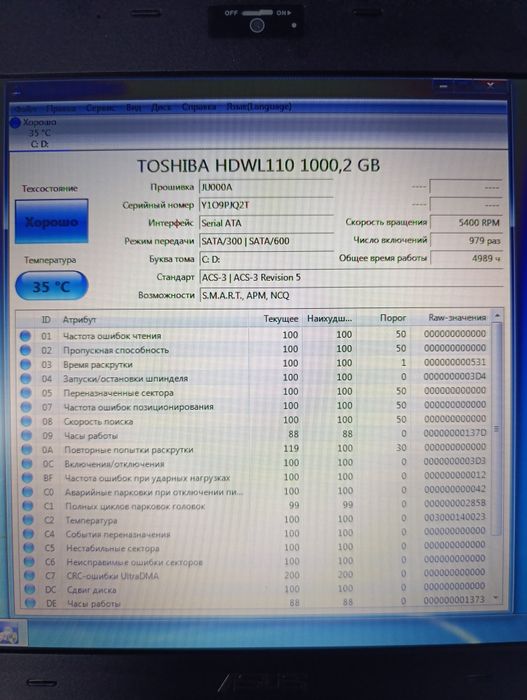Click status circle for C6 Неисправимые ошибки секторов
Screen dimensions: 527x700
[x=29, y=562]
